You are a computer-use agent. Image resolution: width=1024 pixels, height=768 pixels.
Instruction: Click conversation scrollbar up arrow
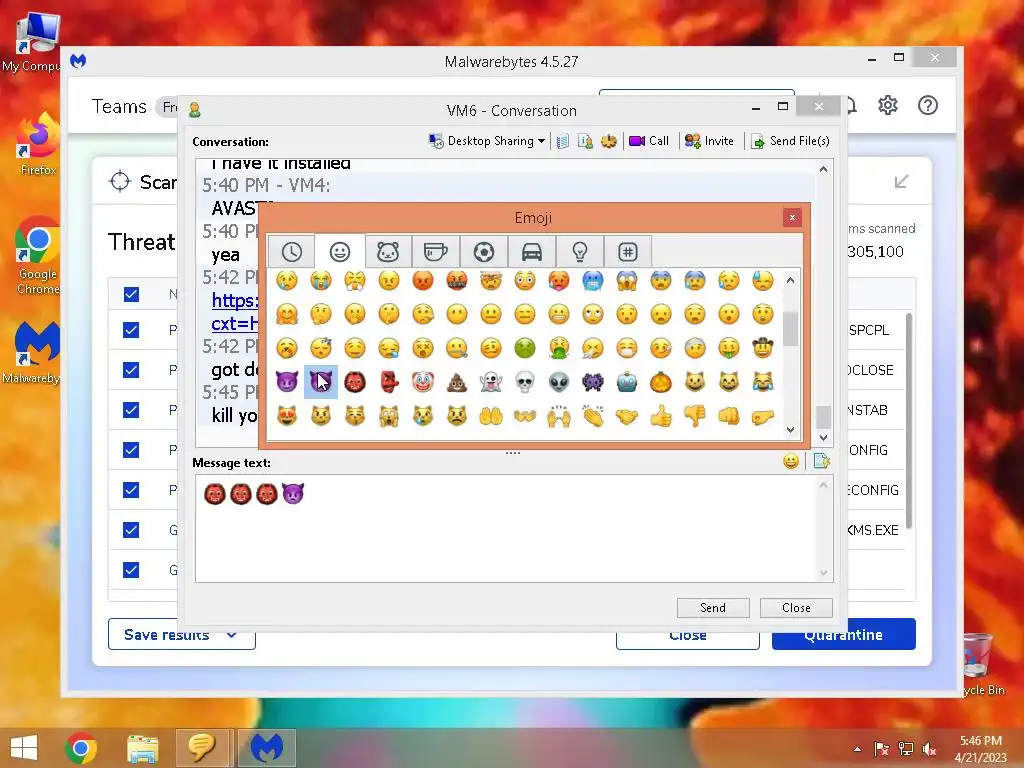tap(824, 170)
